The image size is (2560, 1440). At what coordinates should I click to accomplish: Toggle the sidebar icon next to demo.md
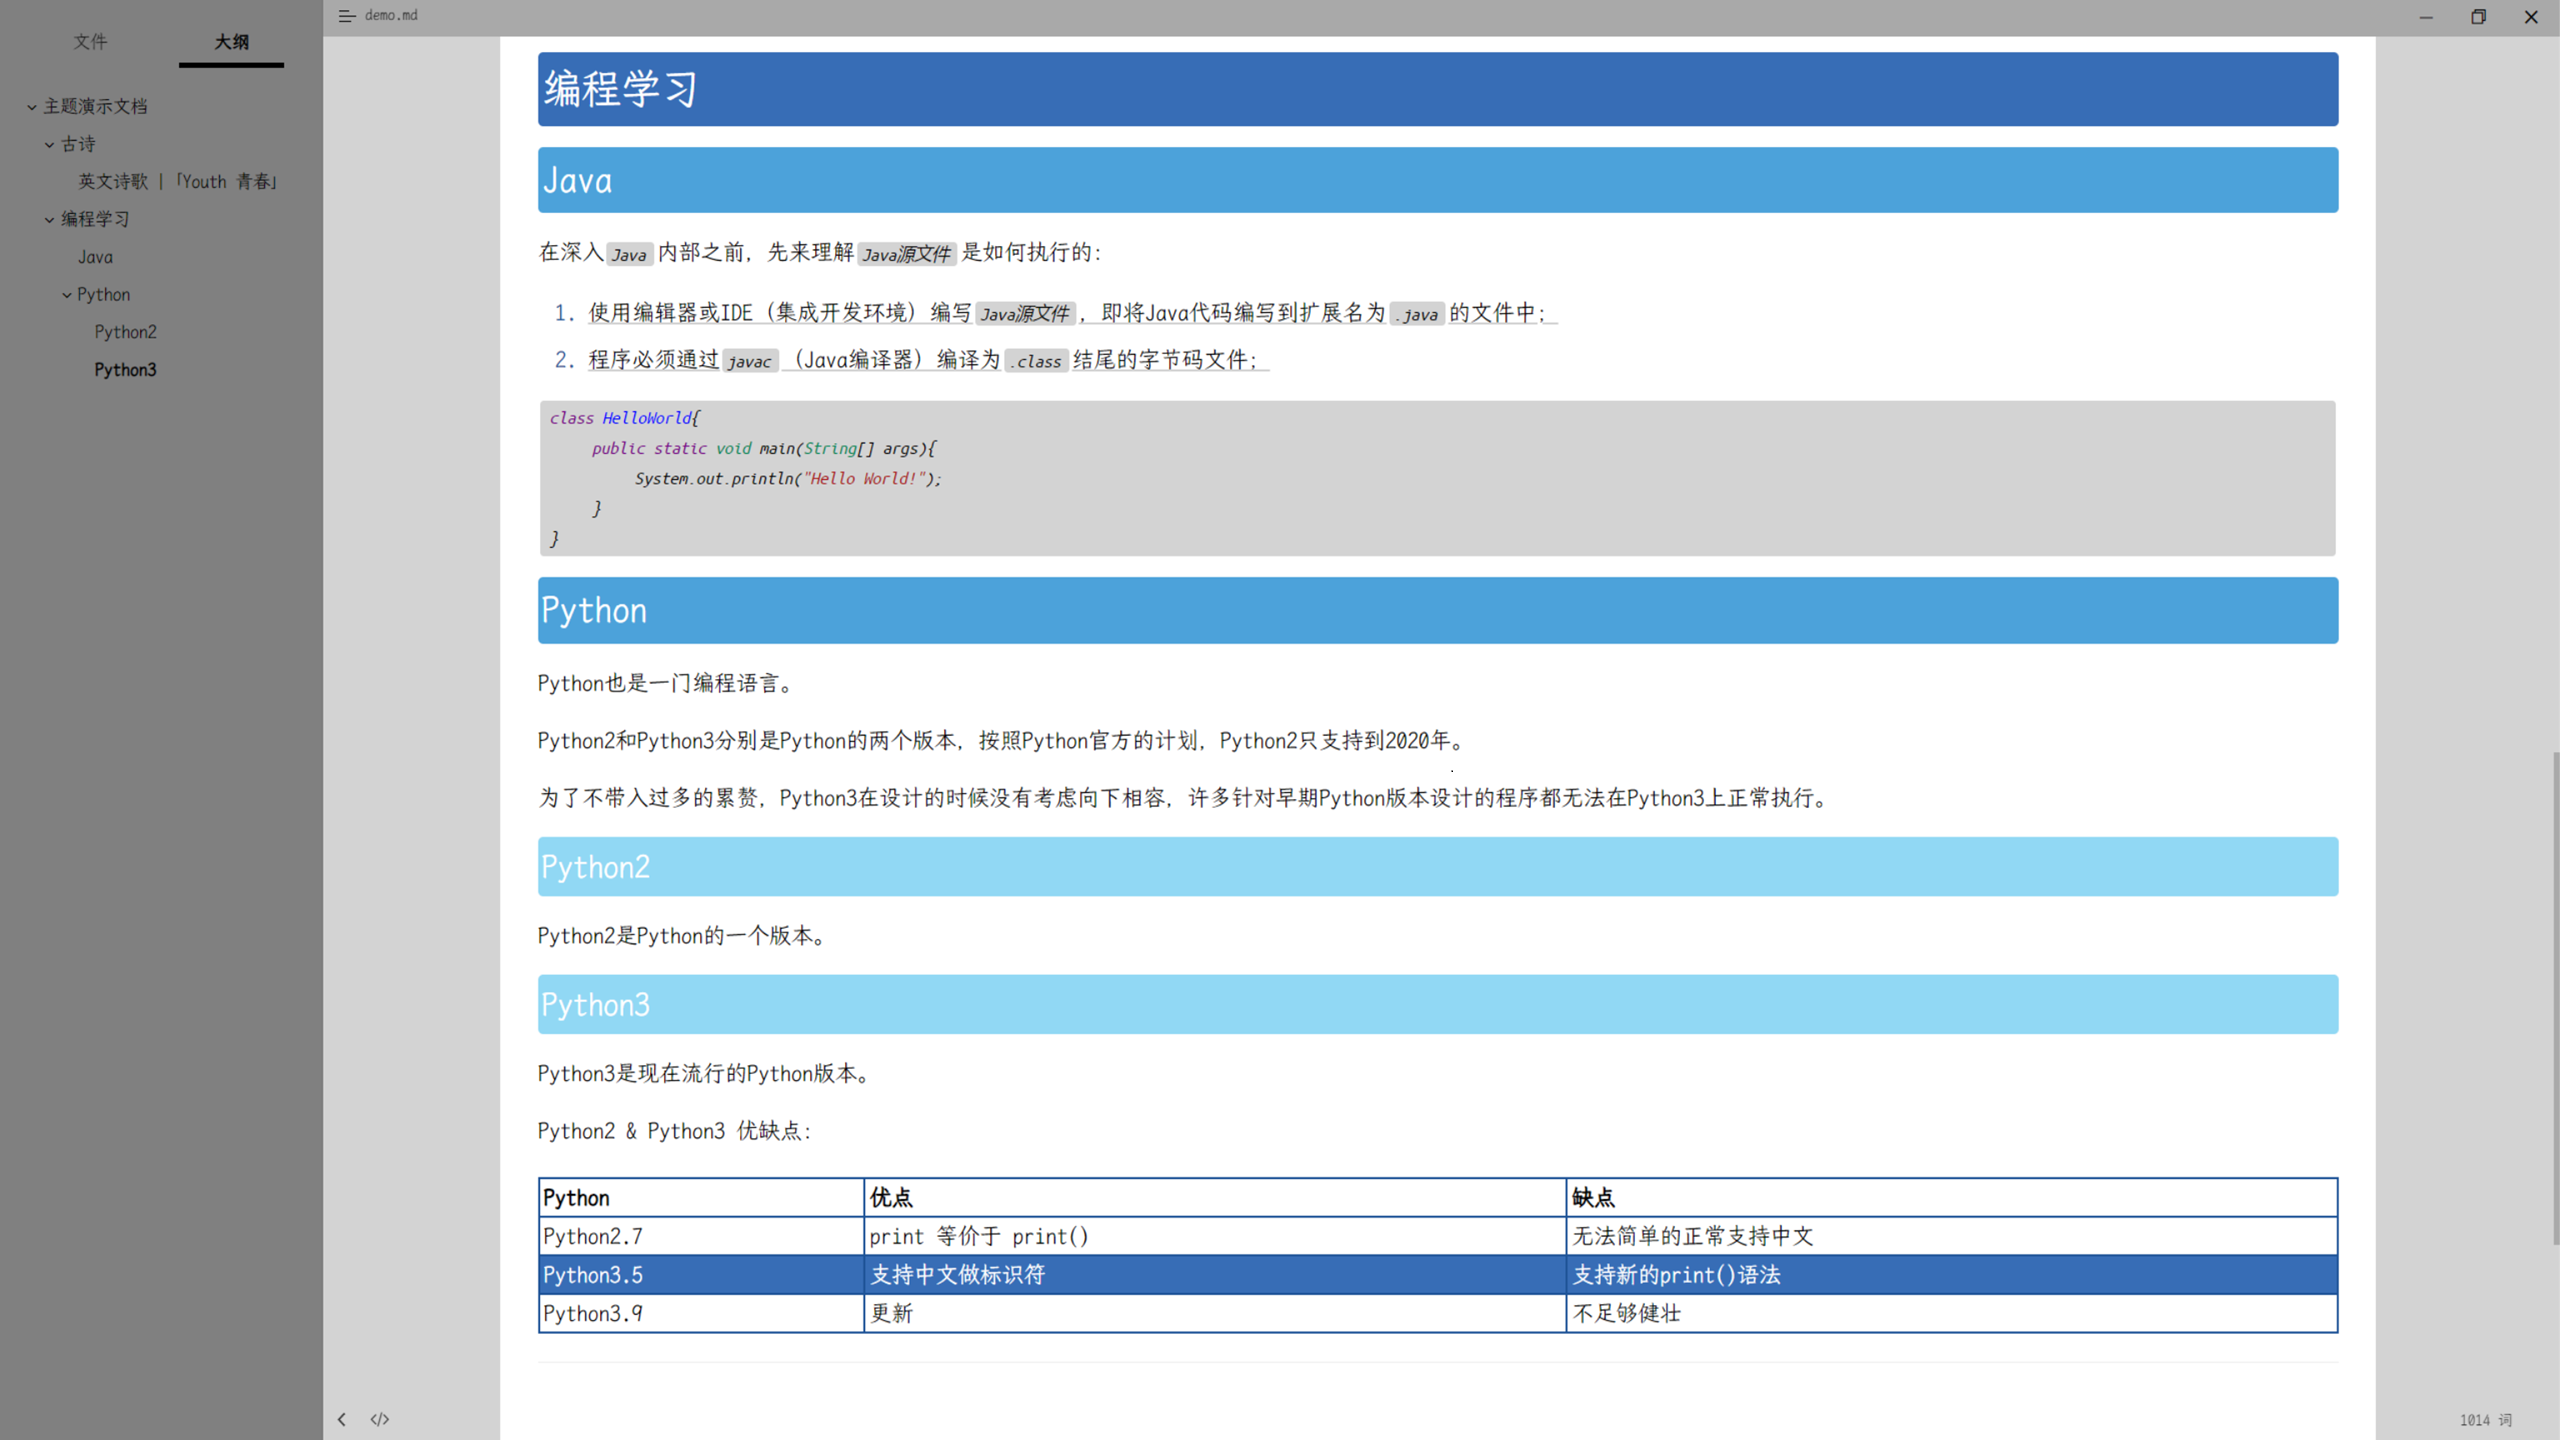tap(347, 15)
